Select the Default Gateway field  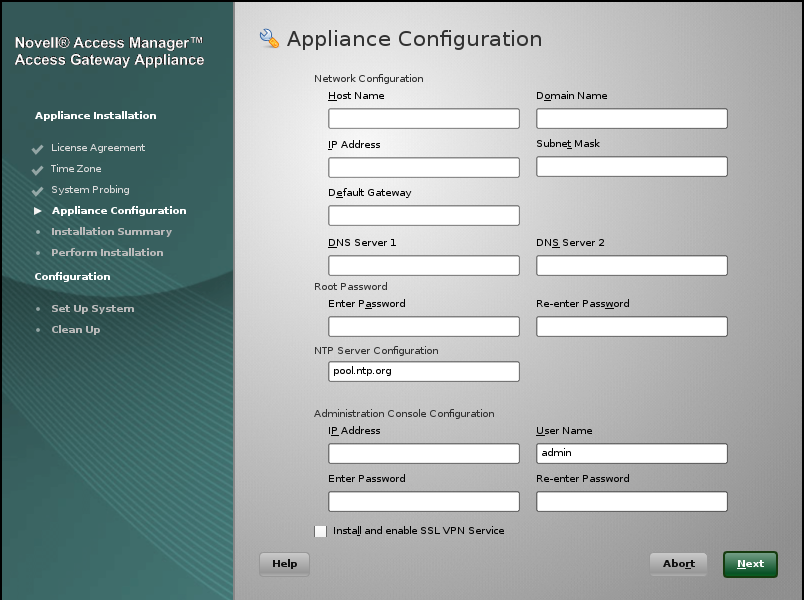pyautogui.click(x=424, y=215)
